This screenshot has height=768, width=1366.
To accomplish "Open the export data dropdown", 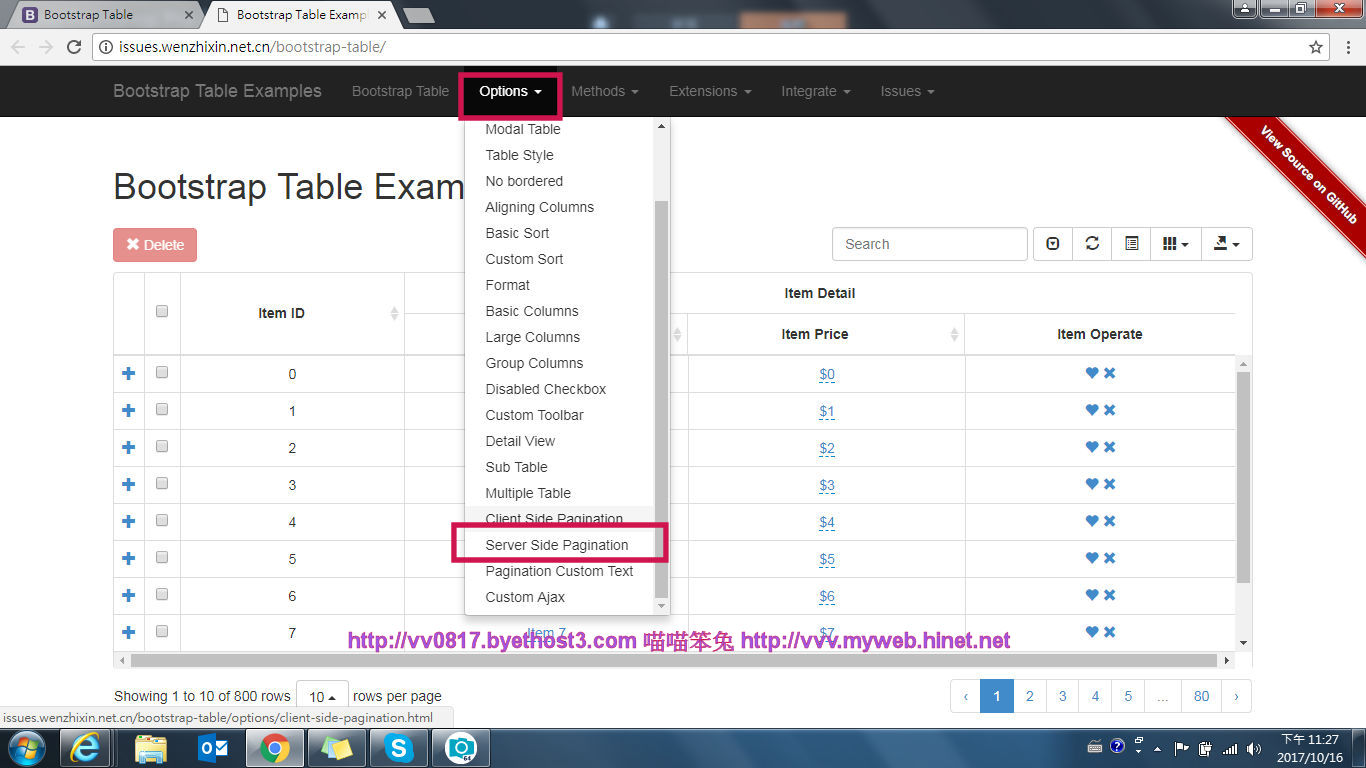I will pyautogui.click(x=1226, y=244).
